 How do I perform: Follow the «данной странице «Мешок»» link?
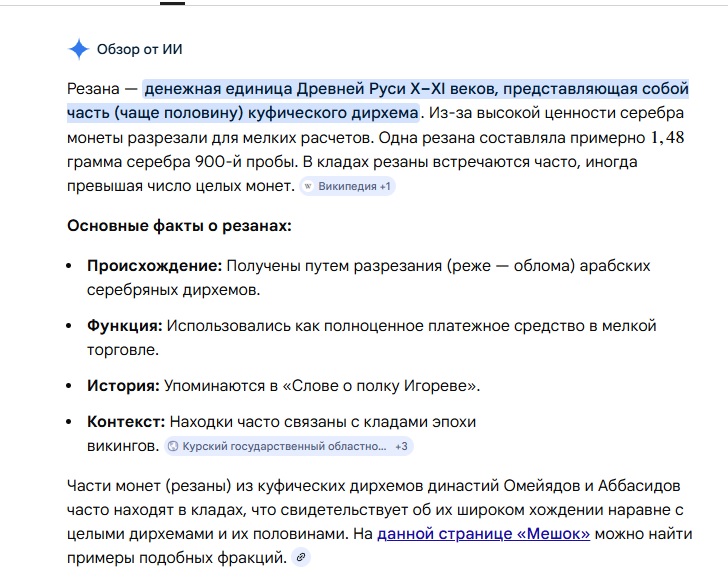[x=483, y=534]
